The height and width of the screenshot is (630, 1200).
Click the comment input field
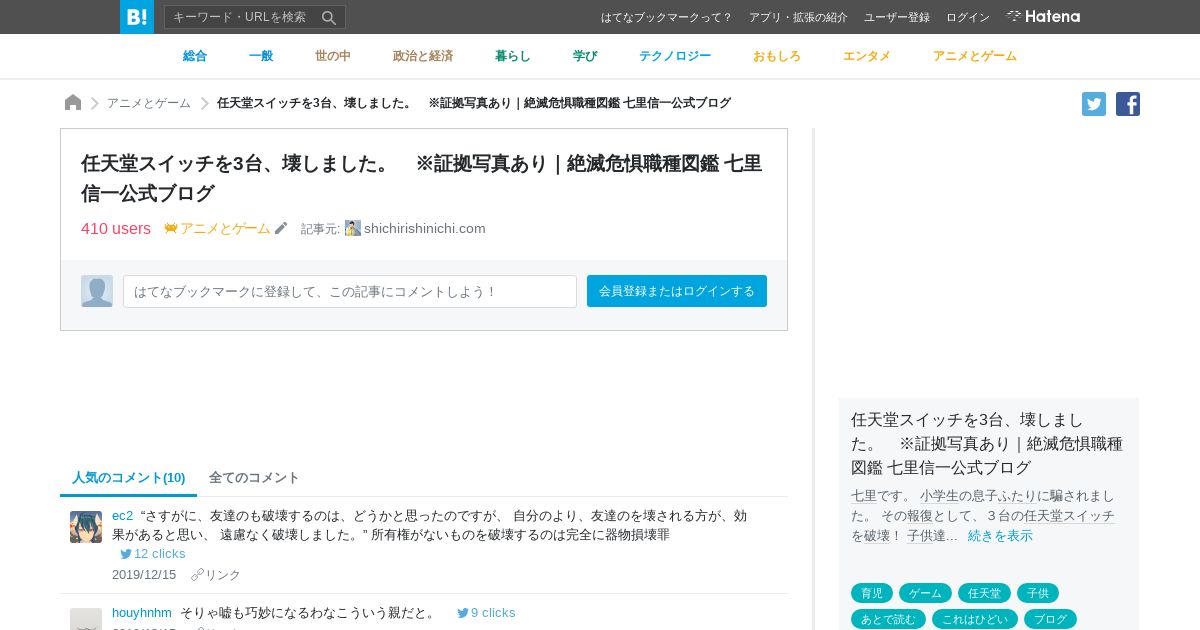click(350, 291)
